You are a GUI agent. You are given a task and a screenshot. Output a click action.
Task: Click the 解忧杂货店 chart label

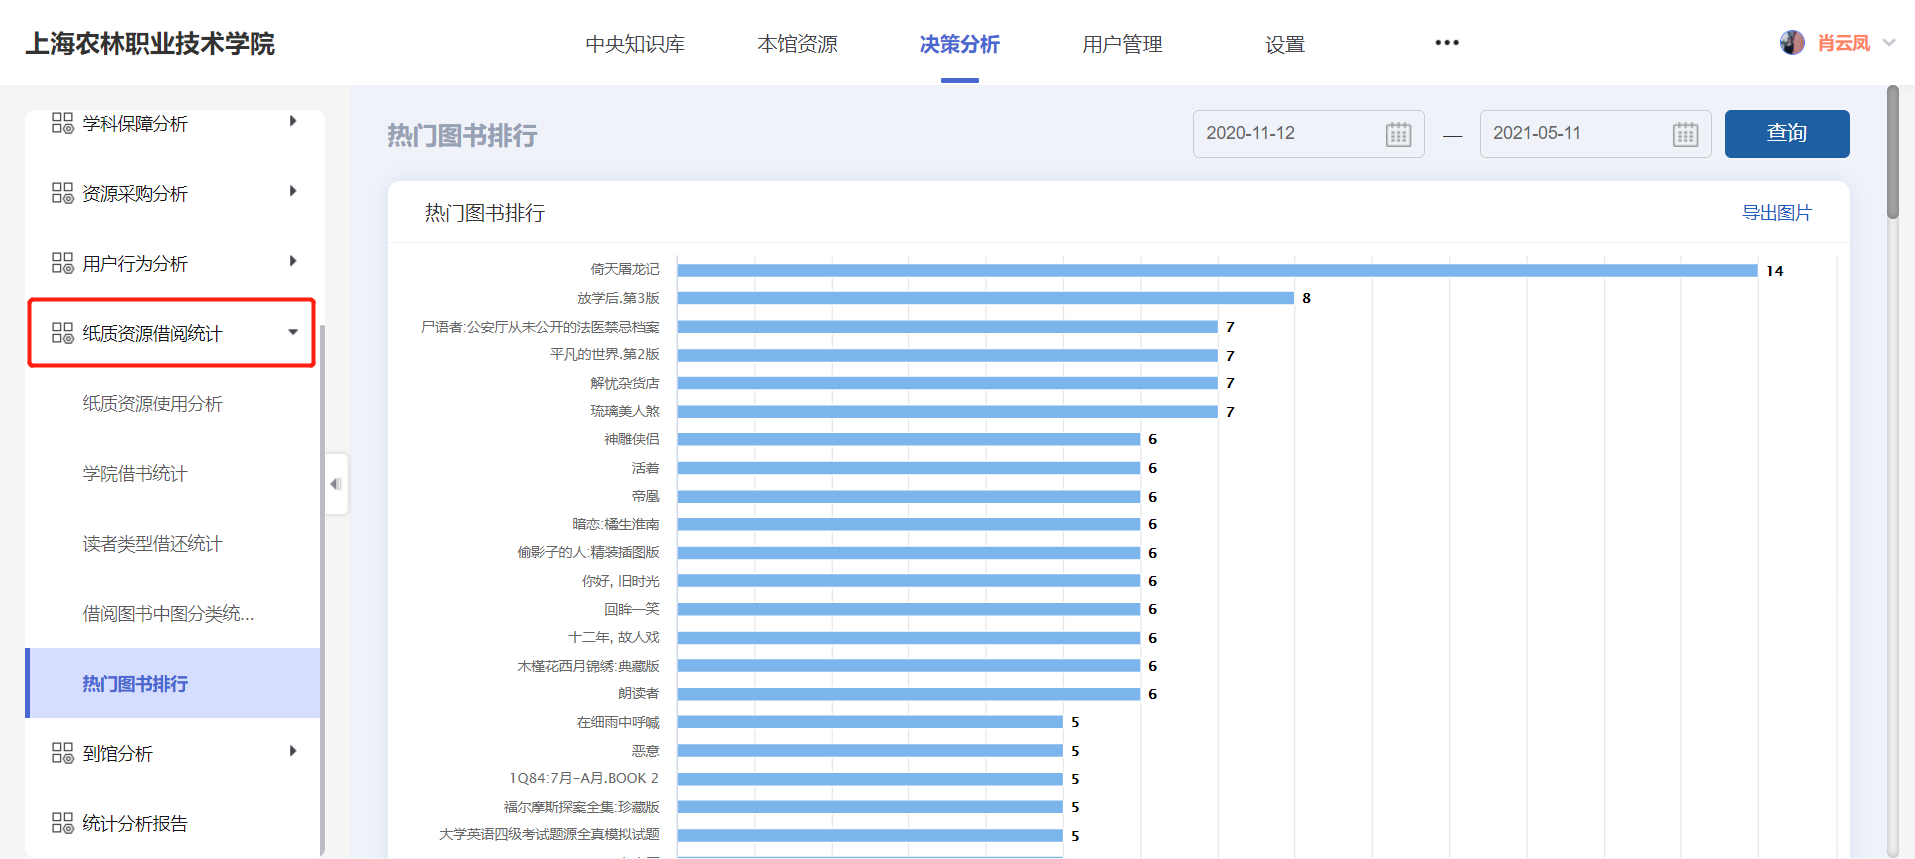625,383
